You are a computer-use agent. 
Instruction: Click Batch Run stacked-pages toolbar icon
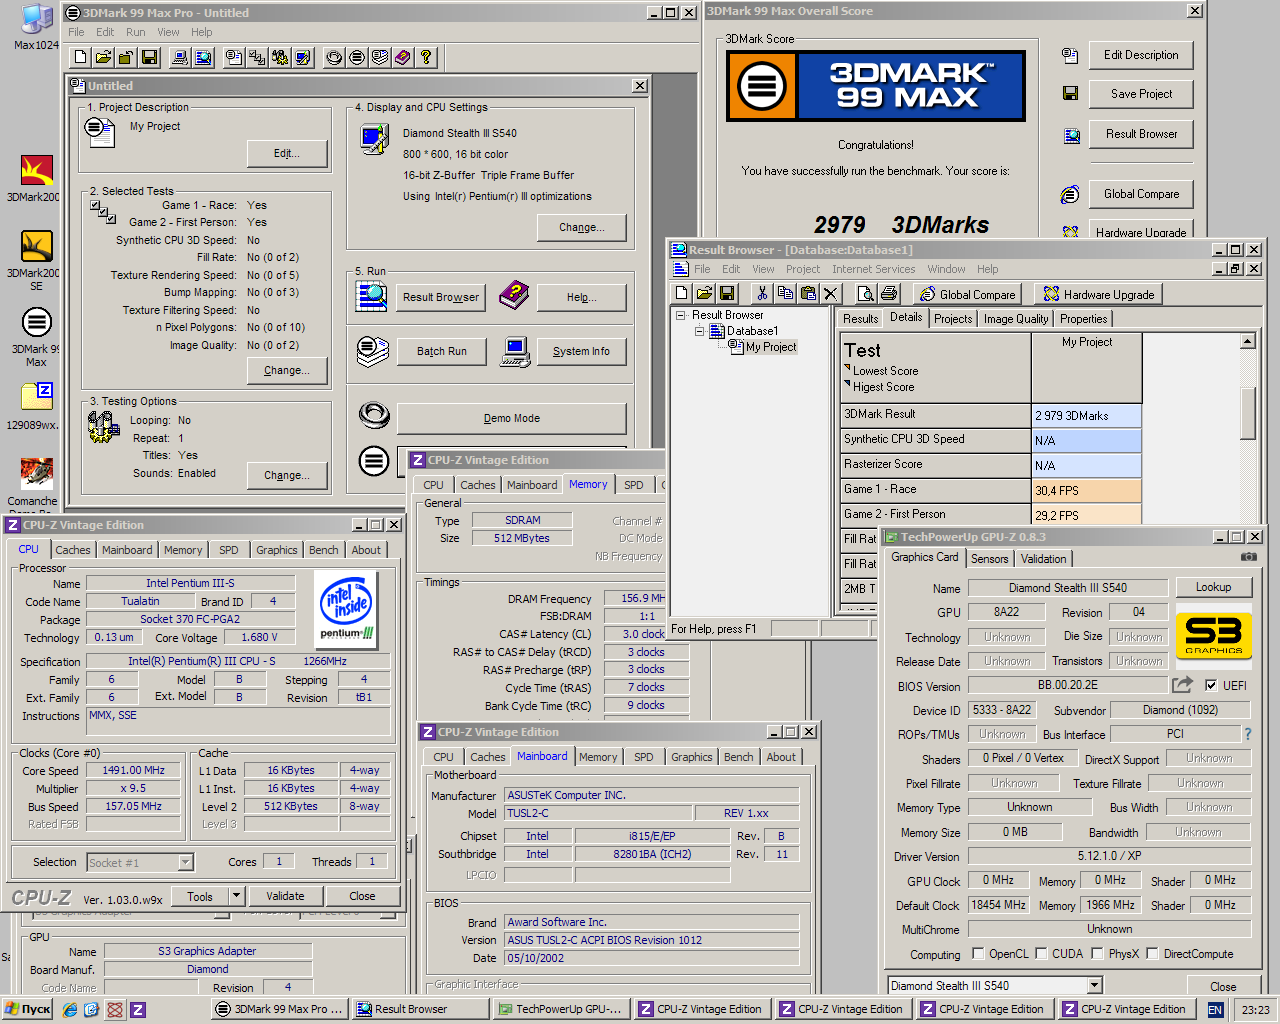click(x=380, y=58)
